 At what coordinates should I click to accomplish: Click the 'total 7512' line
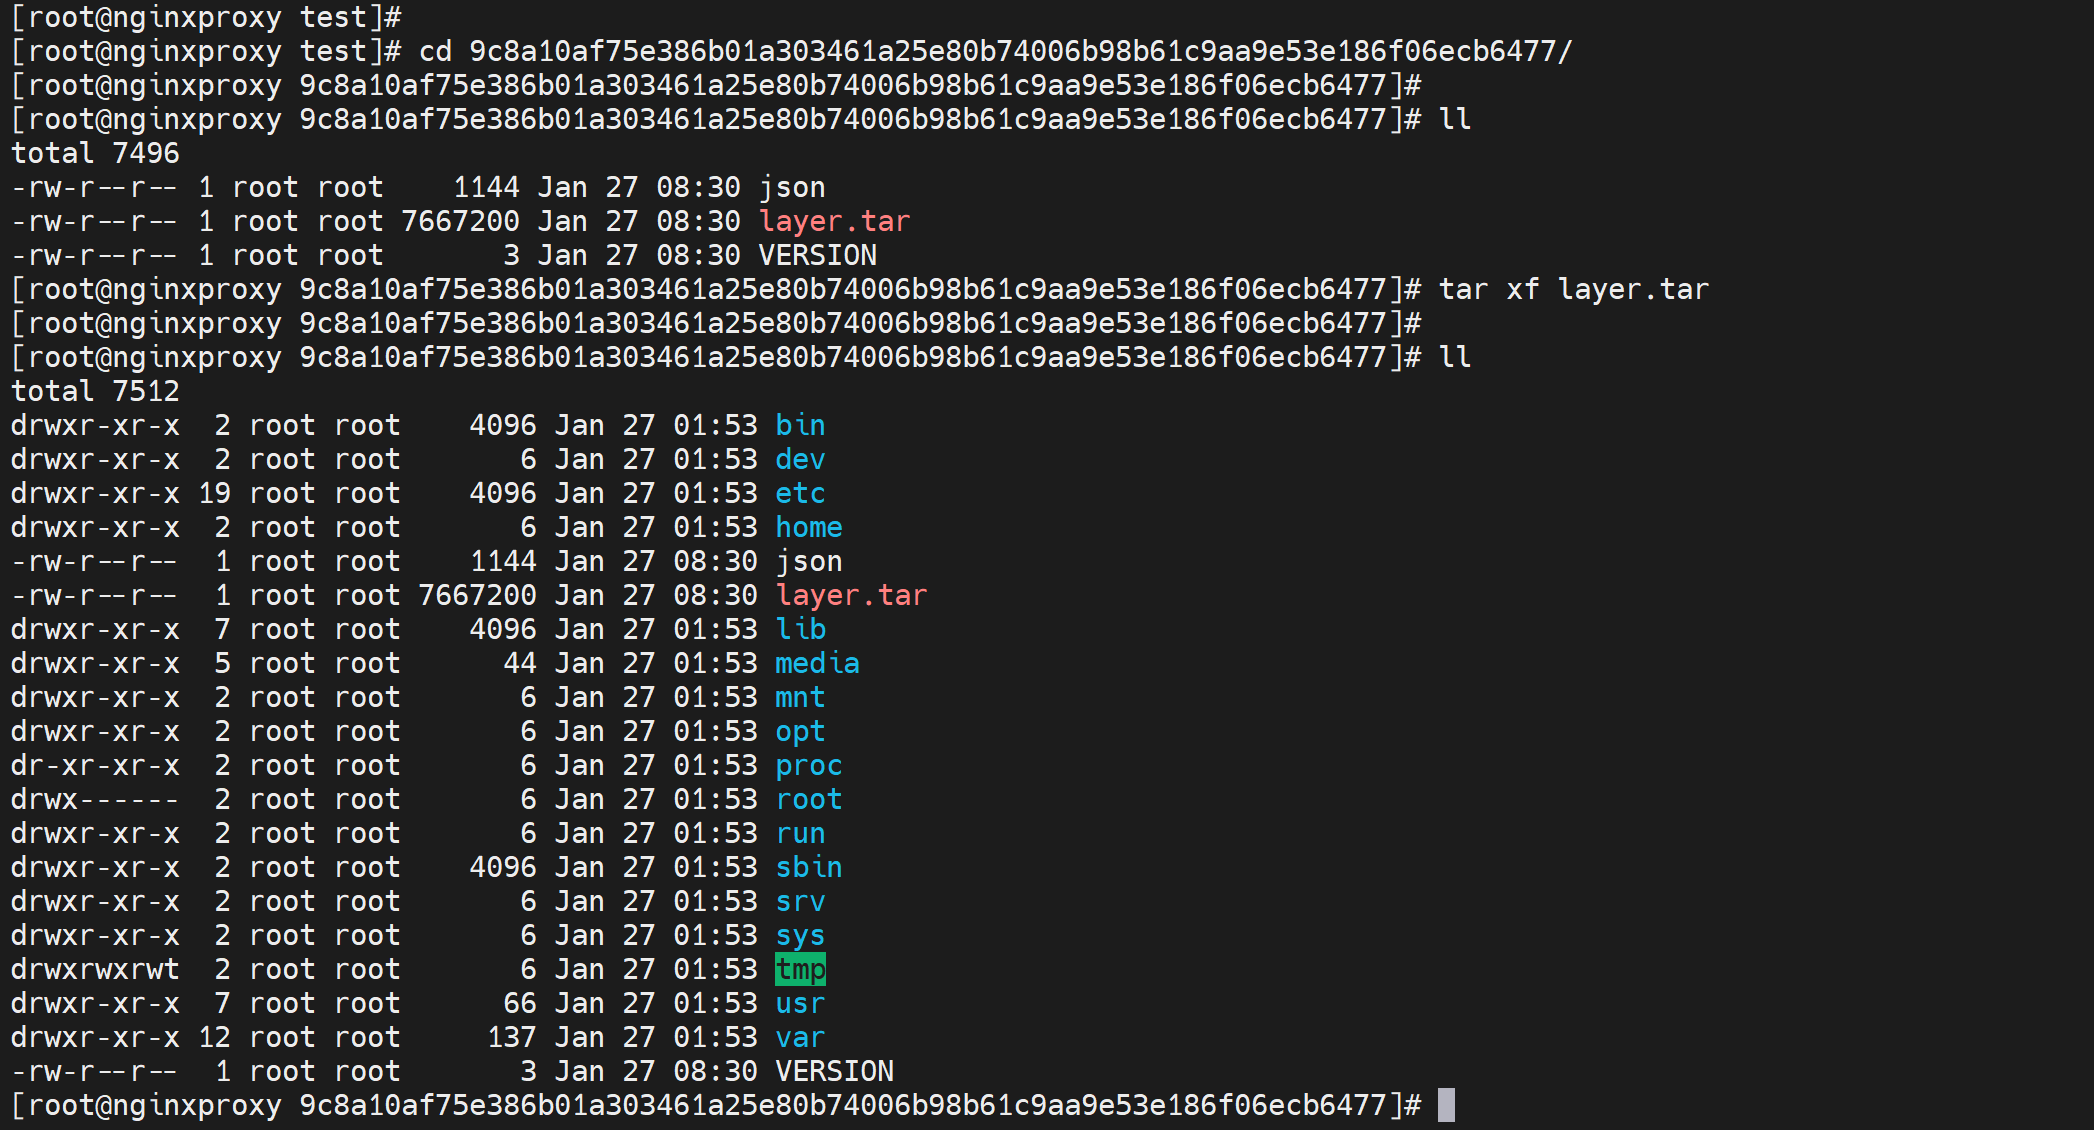click(95, 391)
